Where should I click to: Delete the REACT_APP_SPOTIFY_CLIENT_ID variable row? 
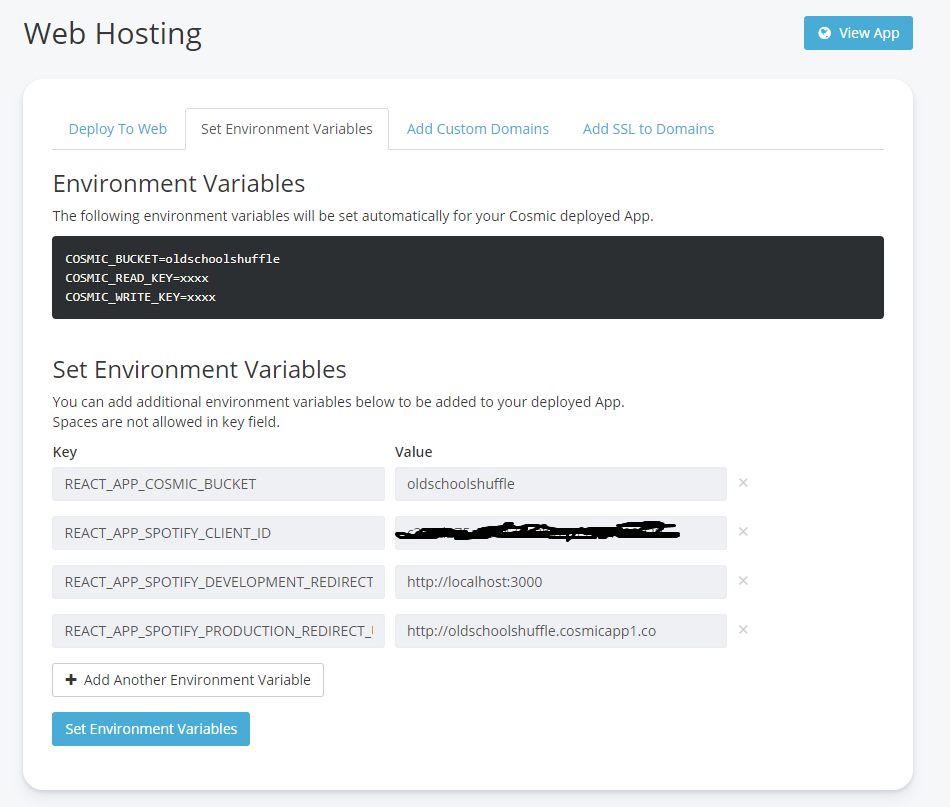(743, 532)
